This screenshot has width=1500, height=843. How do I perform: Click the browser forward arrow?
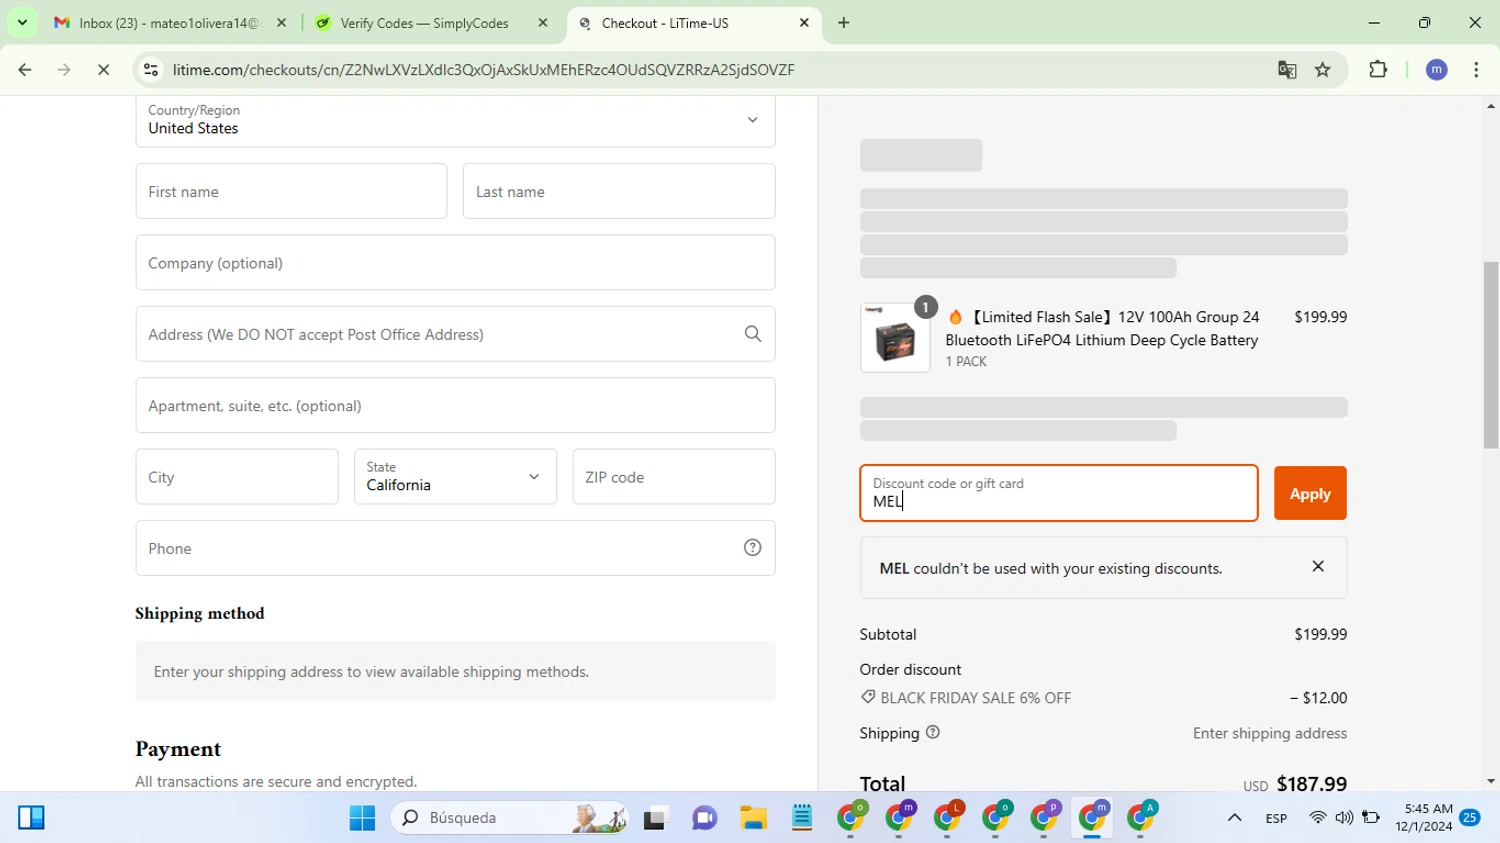pyautogui.click(x=64, y=70)
